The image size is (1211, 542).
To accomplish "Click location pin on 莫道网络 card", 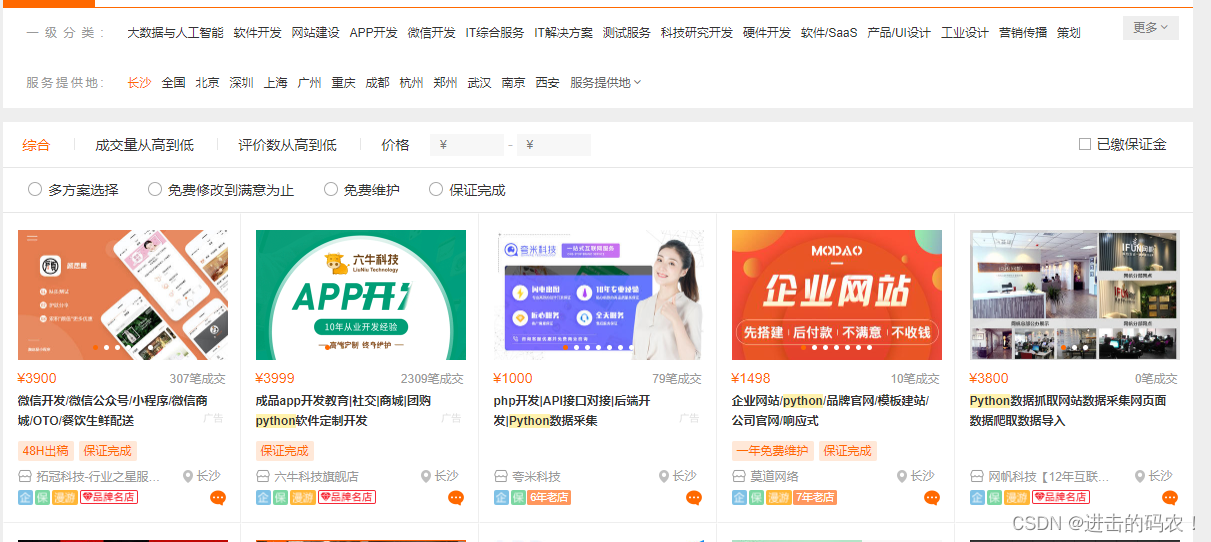I will [x=902, y=477].
